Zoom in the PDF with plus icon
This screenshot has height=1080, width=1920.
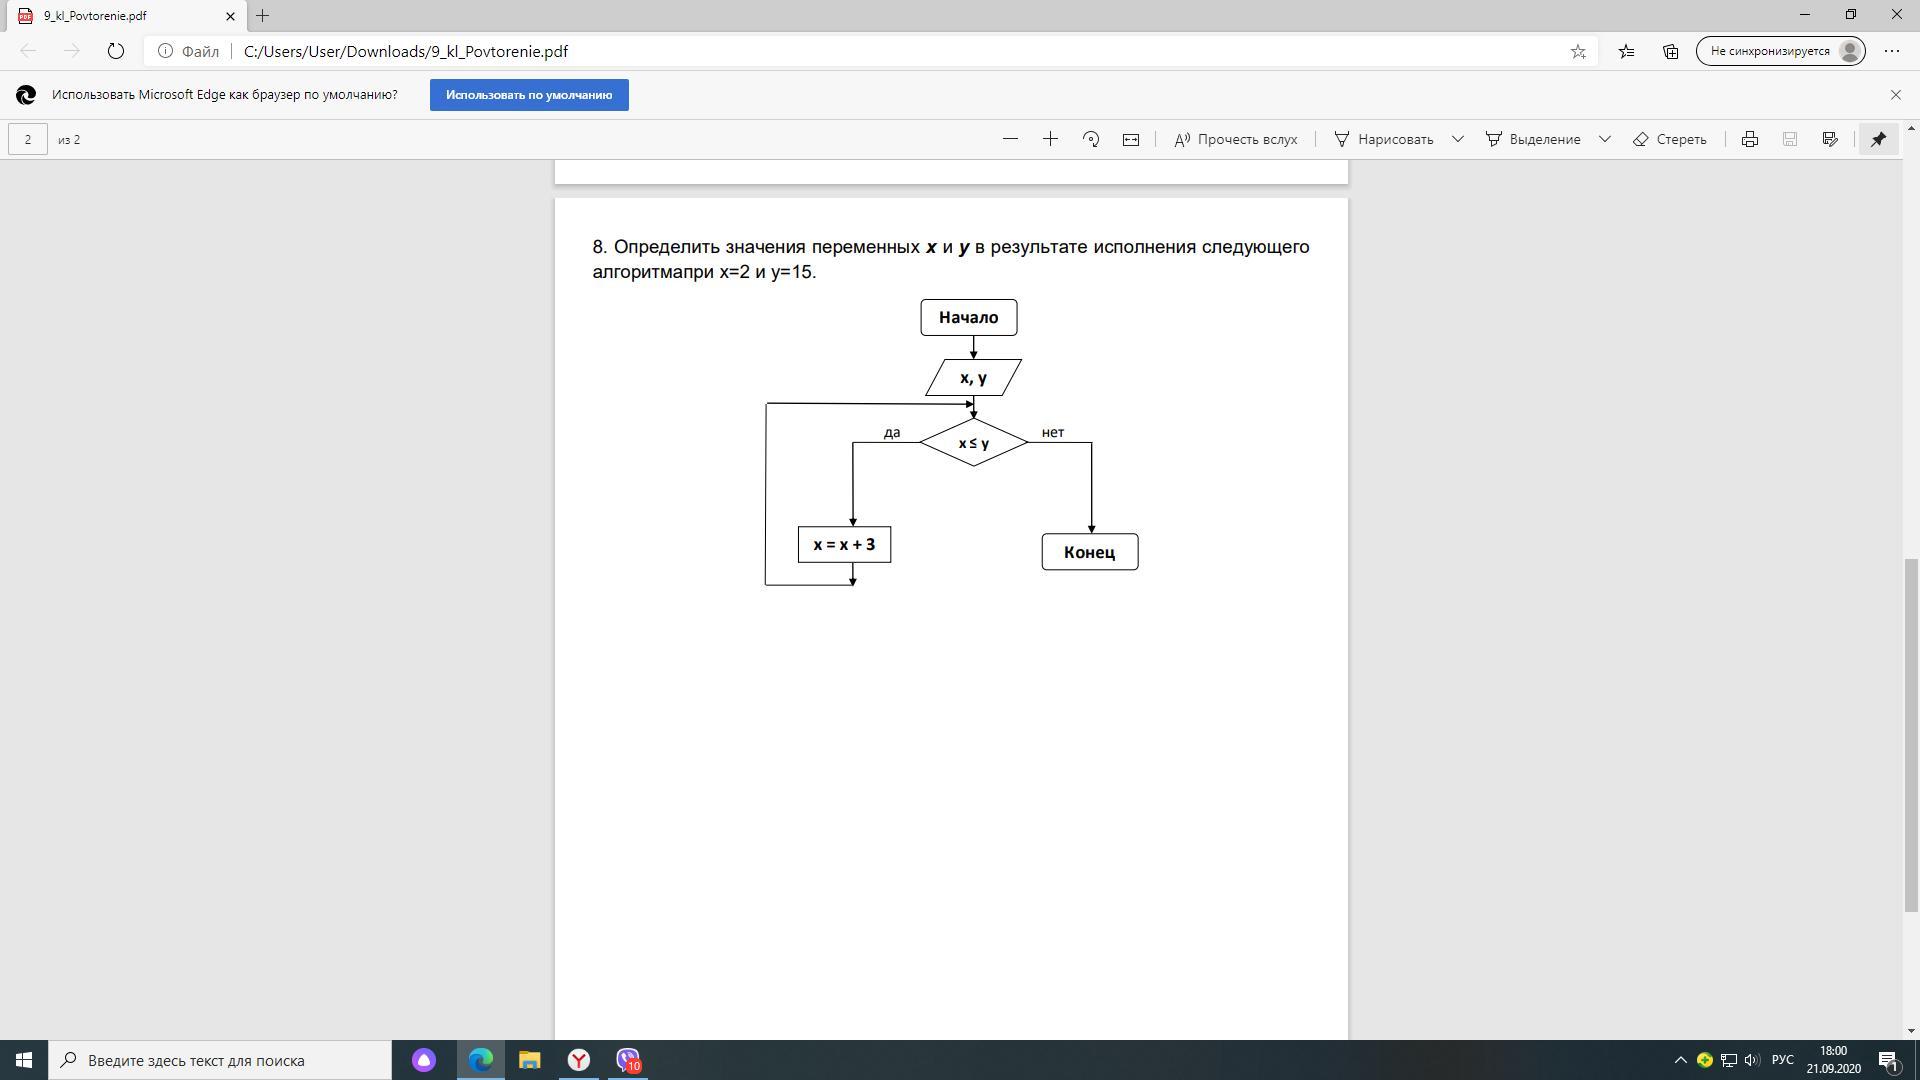[1050, 139]
